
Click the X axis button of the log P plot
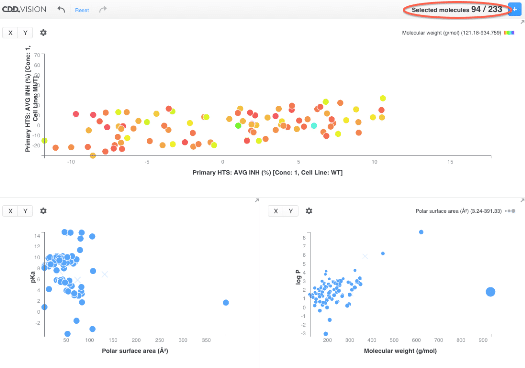(276, 211)
